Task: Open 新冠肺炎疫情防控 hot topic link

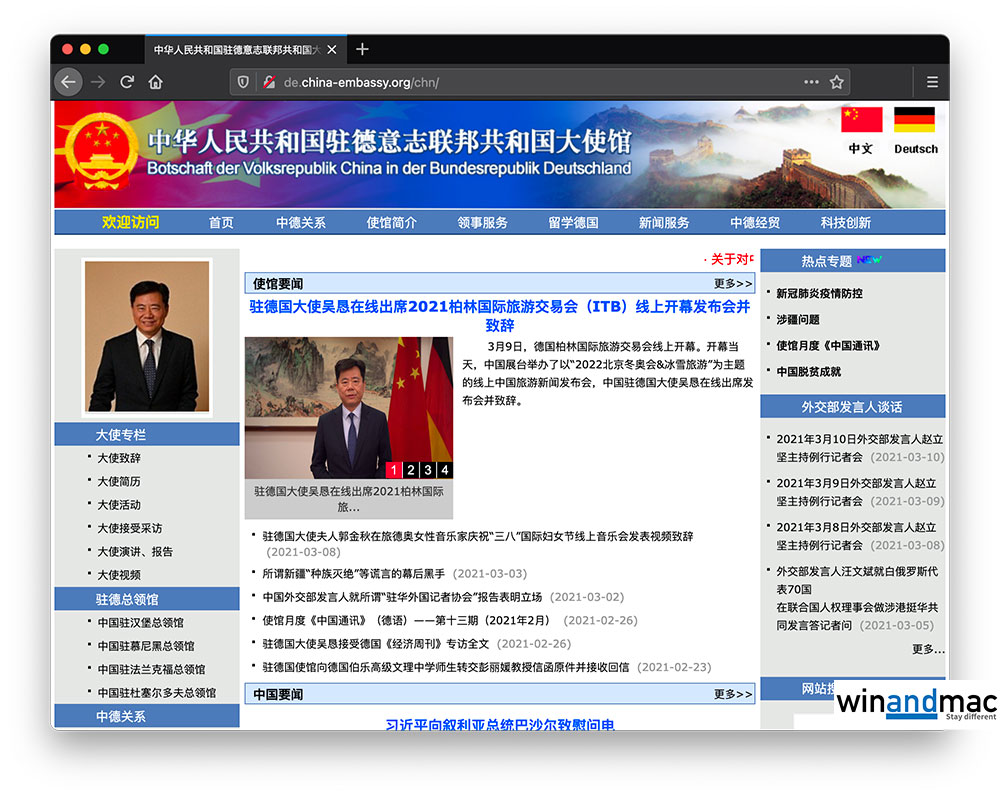Action: click(x=819, y=294)
